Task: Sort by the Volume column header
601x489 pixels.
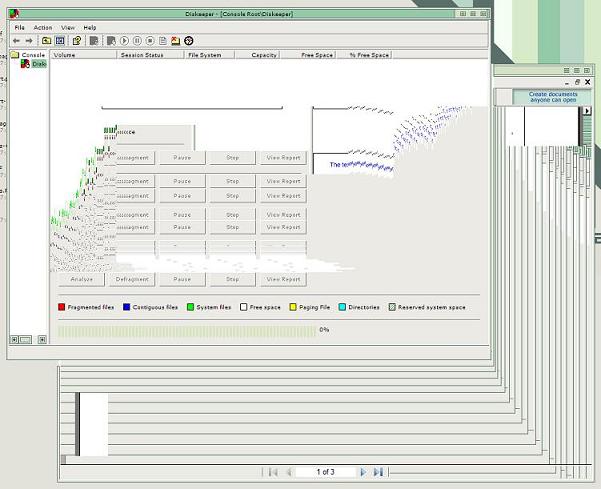Action: [x=83, y=55]
